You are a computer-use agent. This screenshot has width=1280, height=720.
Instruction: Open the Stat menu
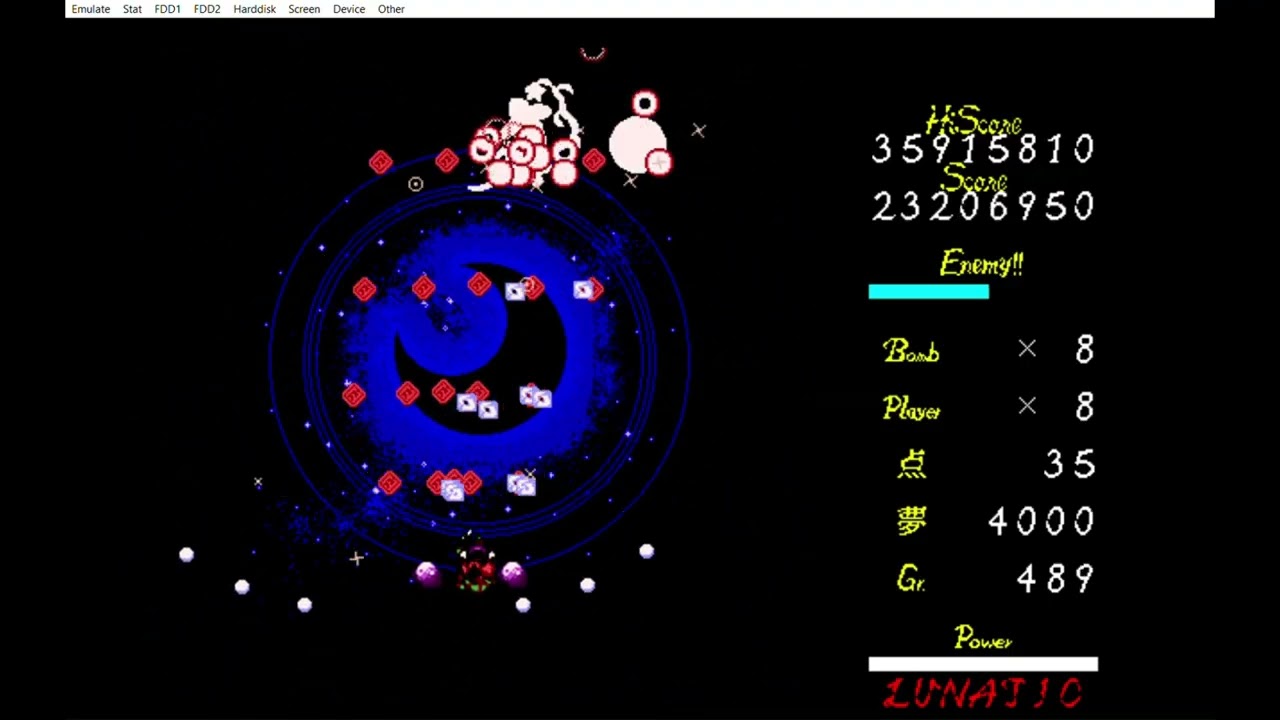click(x=132, y=9)
